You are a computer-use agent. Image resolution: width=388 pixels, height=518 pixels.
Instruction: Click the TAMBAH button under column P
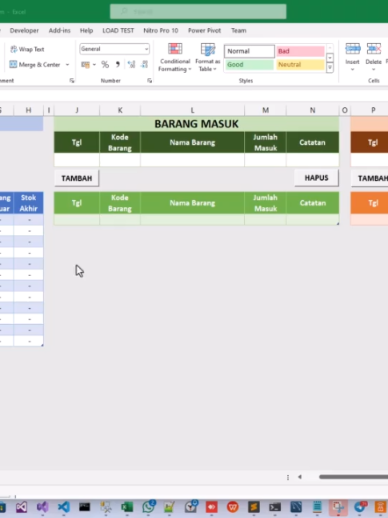pyautogui.click(x=370, y=178)
